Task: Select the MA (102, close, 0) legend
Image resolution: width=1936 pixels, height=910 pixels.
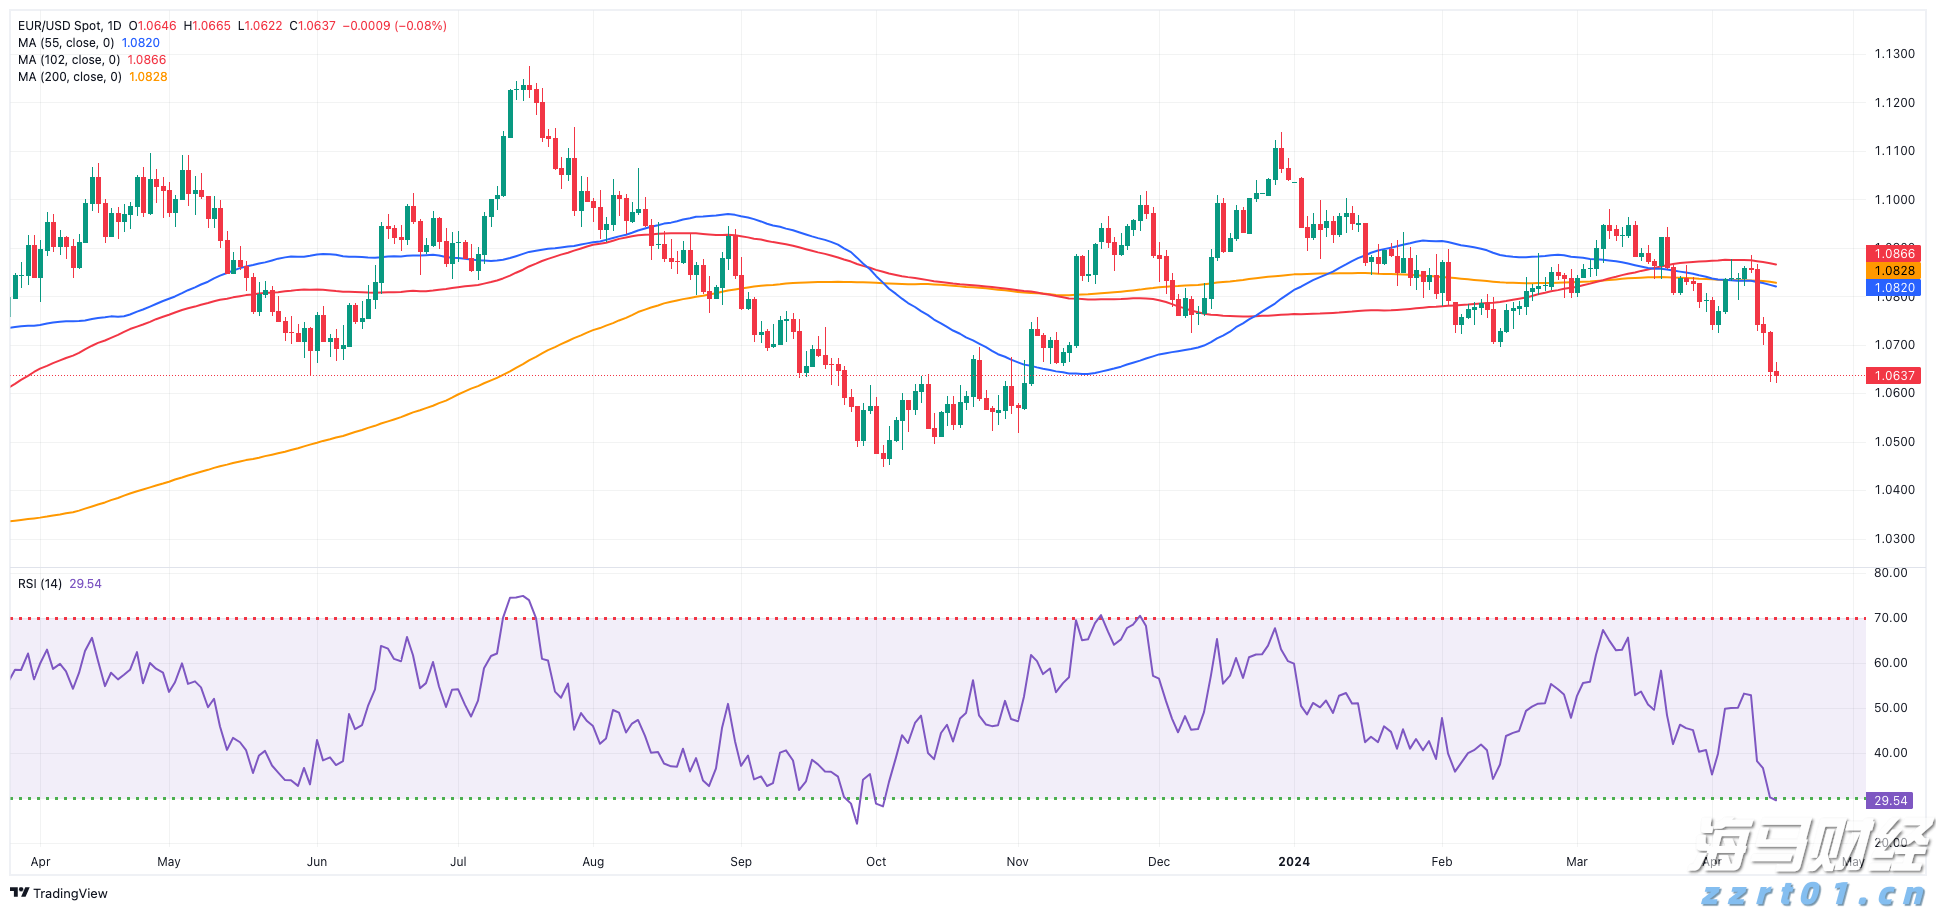Action: point(69,60)
